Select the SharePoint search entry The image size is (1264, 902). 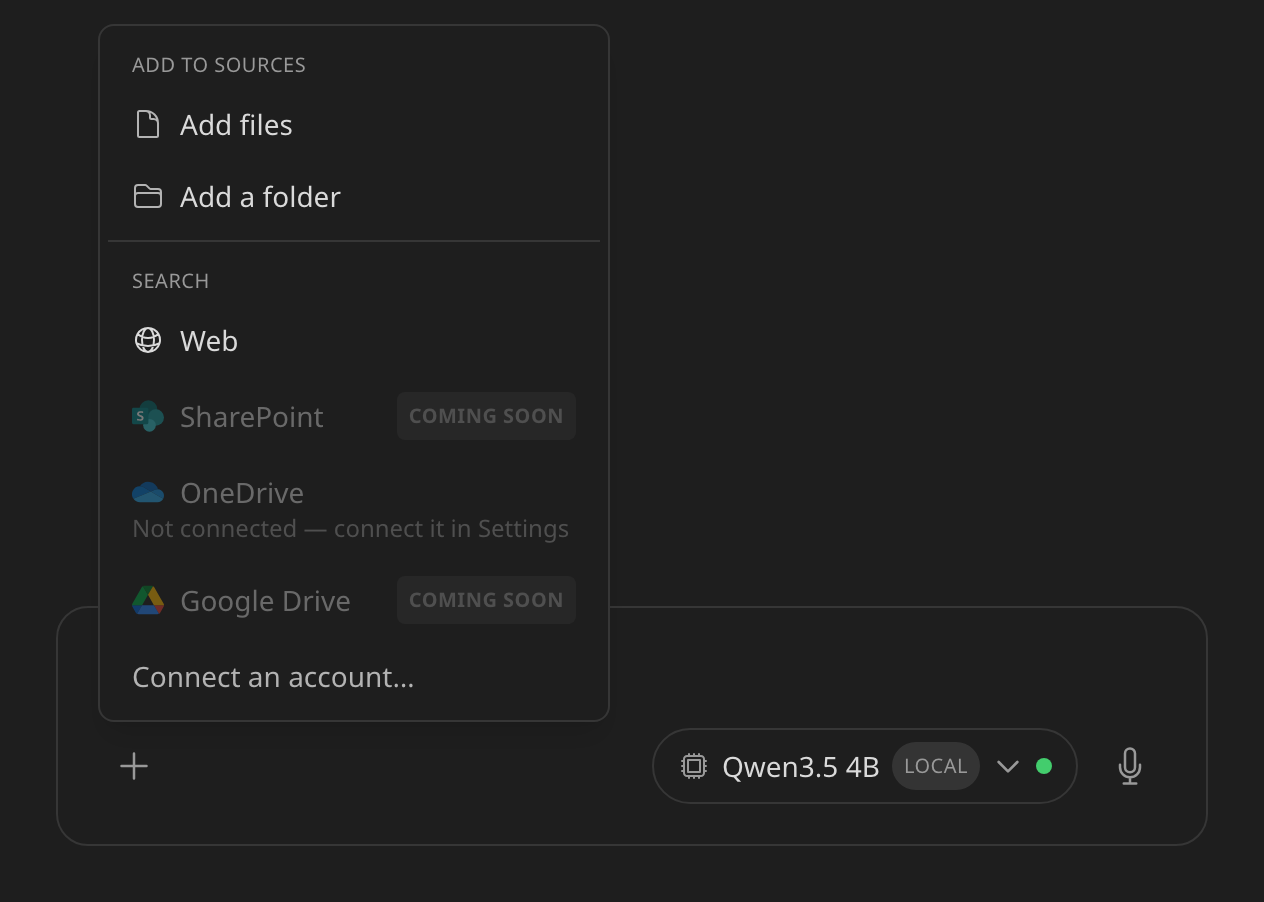354,416
